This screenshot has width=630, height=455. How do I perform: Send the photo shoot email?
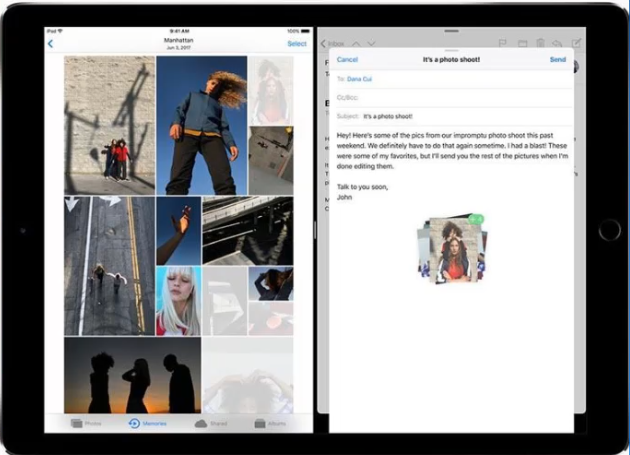558,60
